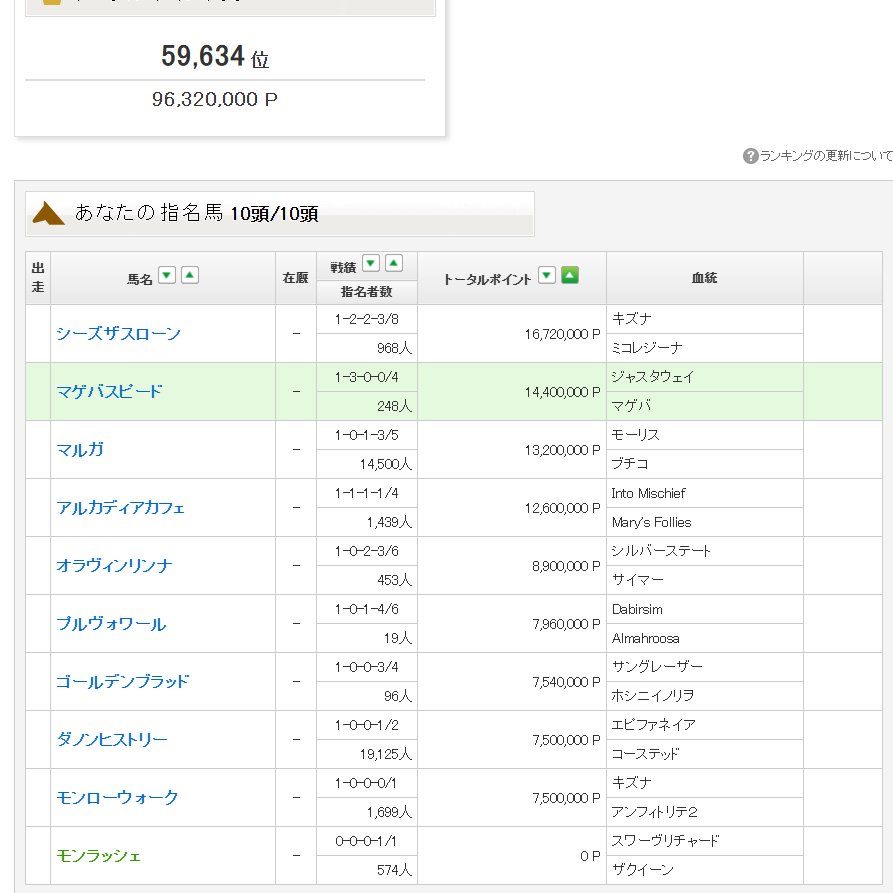
Task: Open horse アルカディアカフェ
Action: tap(120, 508)
